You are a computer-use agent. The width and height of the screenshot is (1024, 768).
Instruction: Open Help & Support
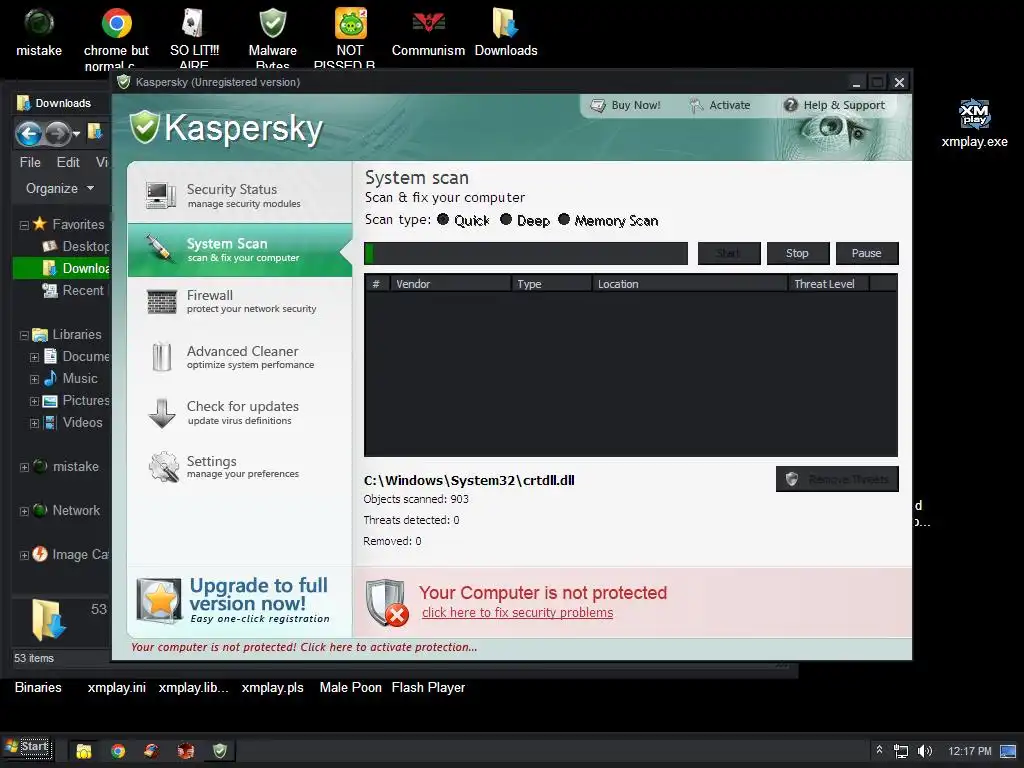(835, 105)
